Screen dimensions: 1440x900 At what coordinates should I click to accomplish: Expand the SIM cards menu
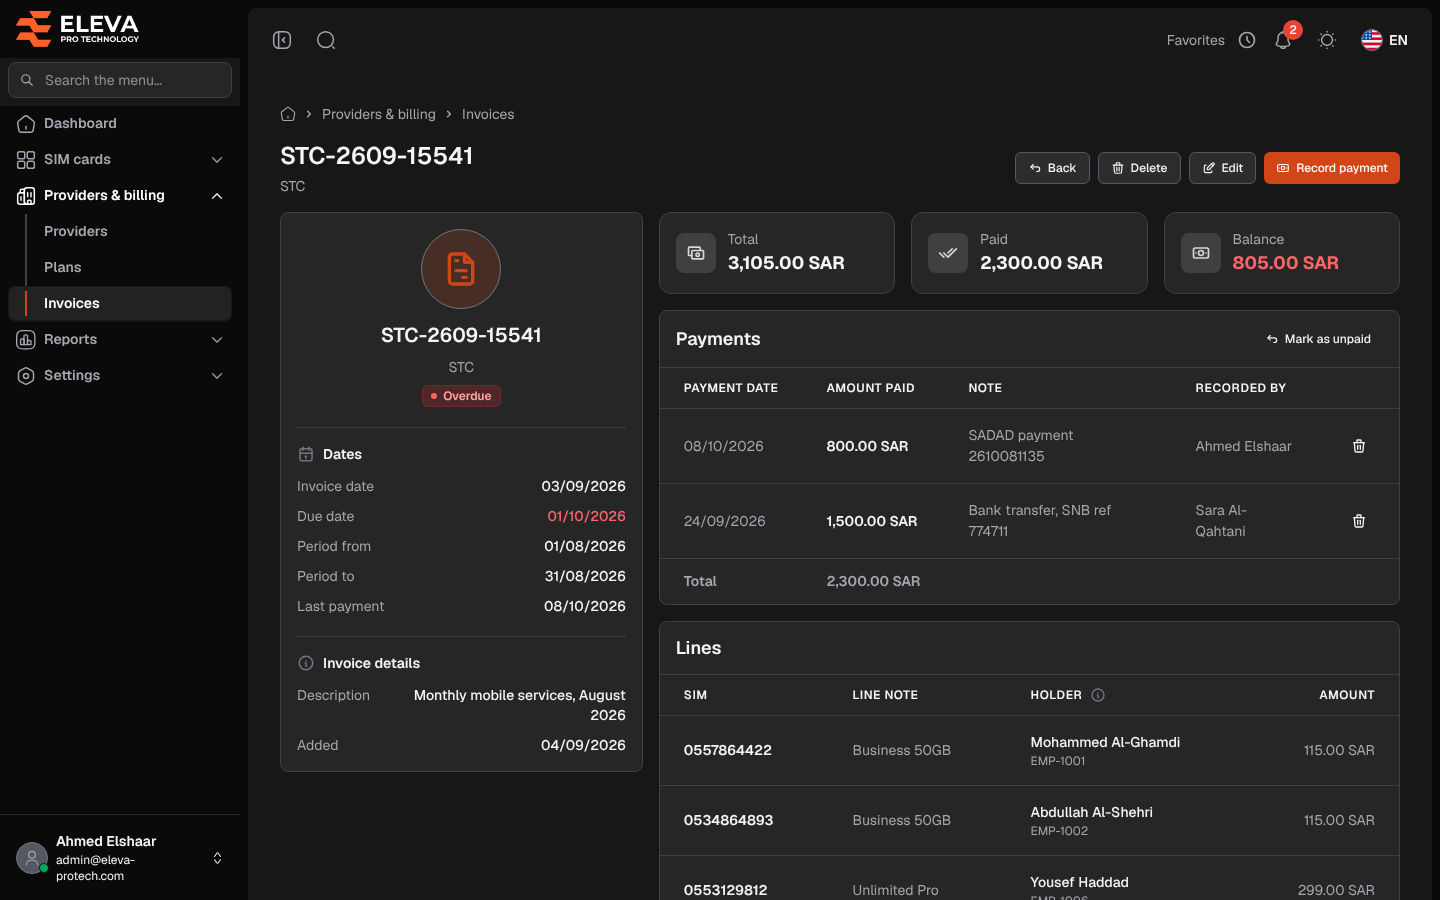click(x=120, y=159)
